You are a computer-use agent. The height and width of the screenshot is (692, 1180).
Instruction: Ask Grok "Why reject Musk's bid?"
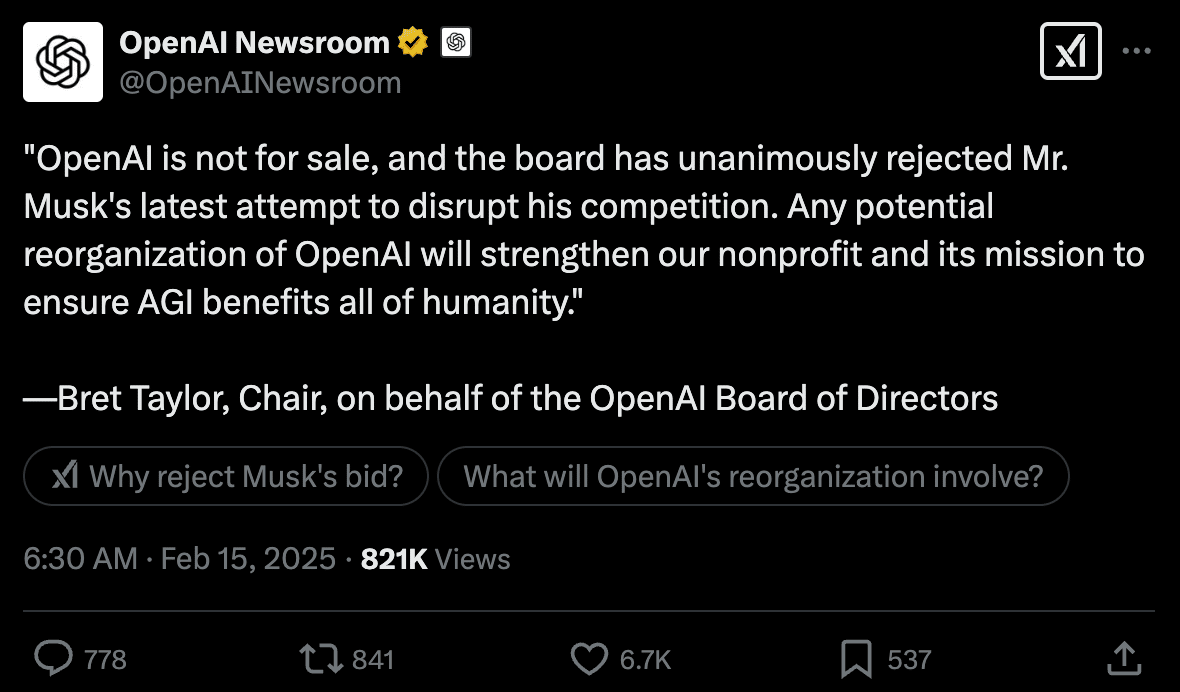pyautogui.click(x=226, y=476)
